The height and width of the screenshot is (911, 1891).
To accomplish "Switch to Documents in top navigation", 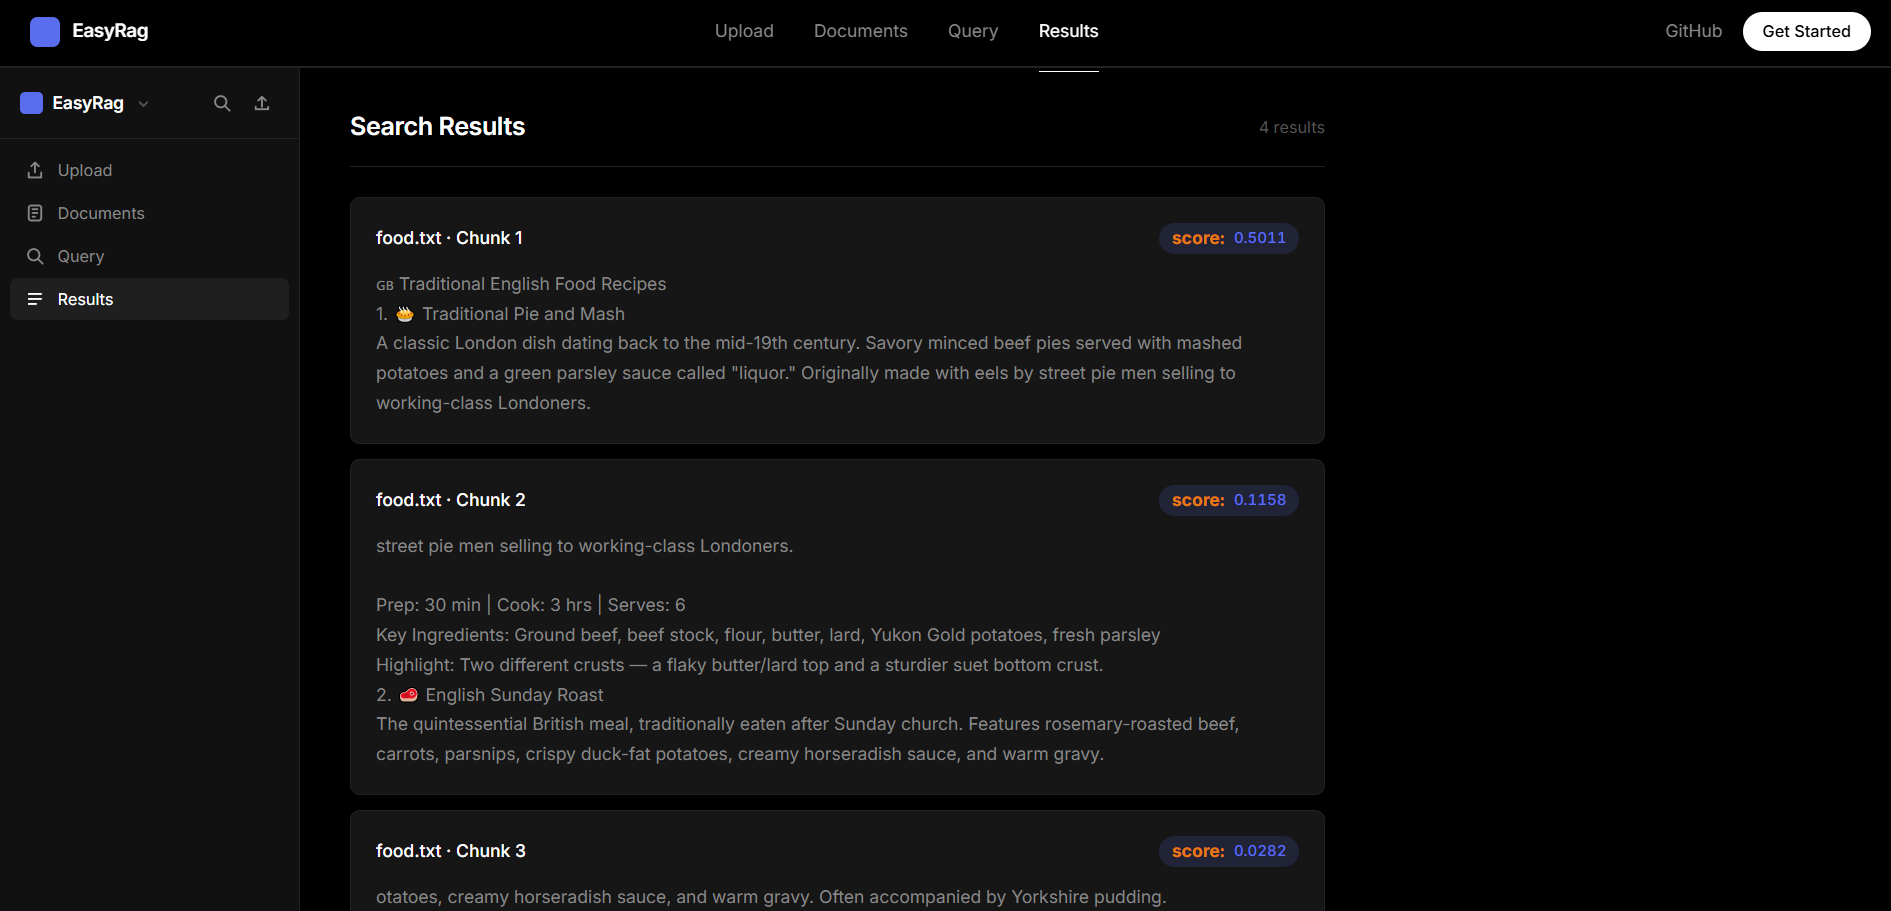I will pyautogui.click(x=860, y=31).
